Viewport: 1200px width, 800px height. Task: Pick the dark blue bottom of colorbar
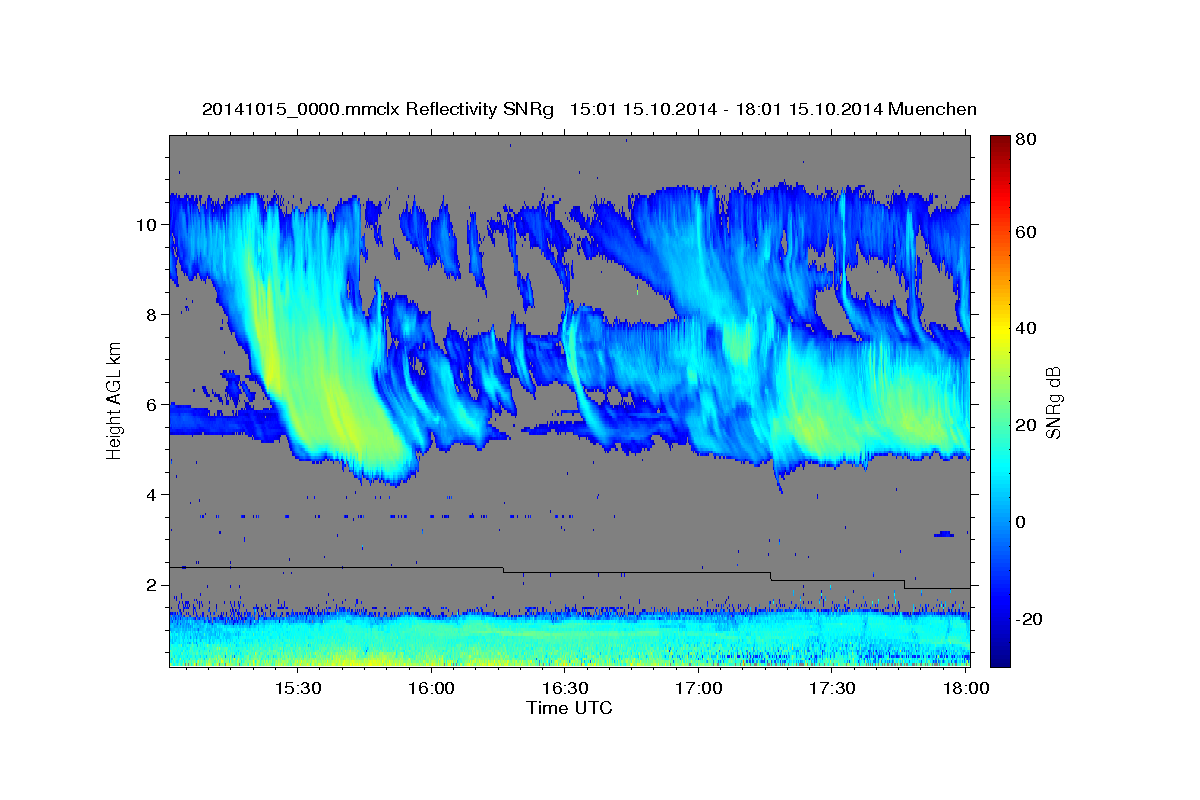1000,658
